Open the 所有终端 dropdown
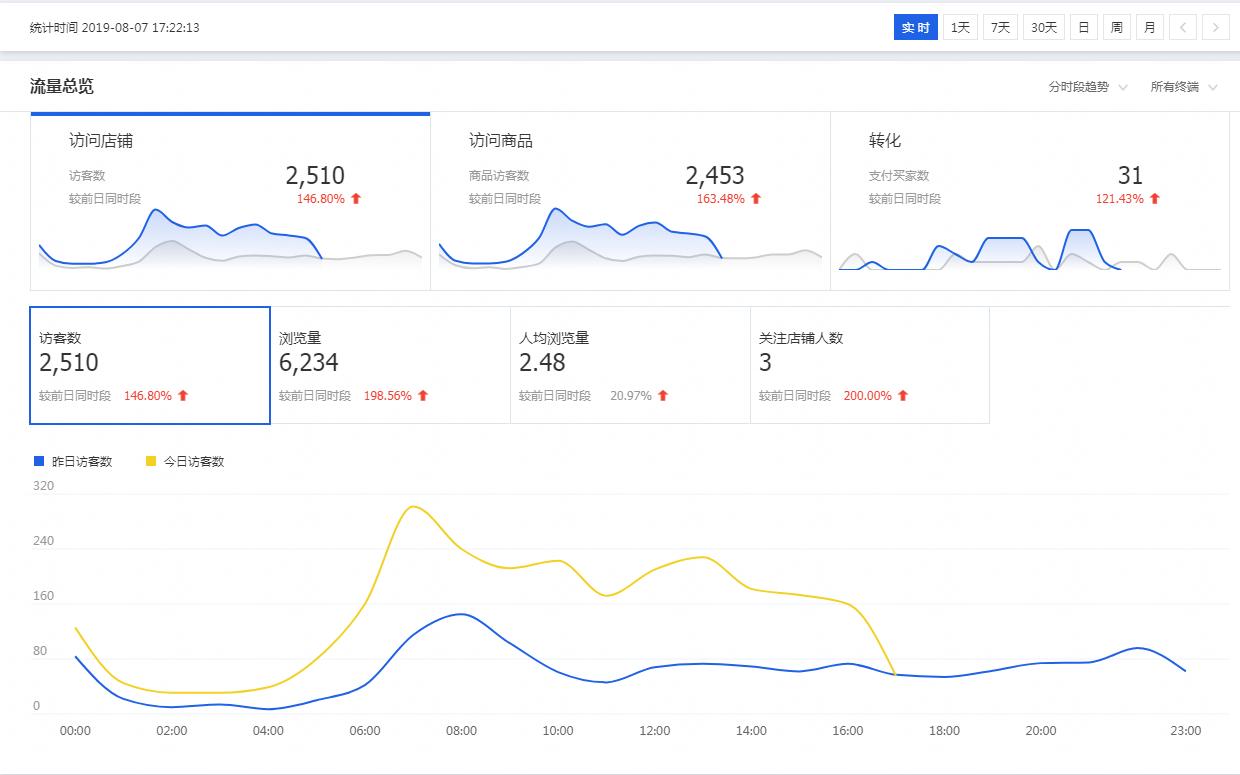Viewport: 1240px width, 775px height. [1184, 87]
